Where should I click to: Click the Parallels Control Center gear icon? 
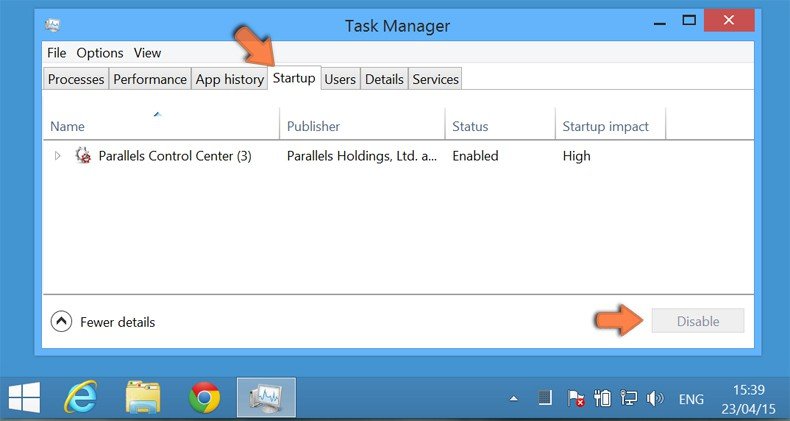point(83,156)
